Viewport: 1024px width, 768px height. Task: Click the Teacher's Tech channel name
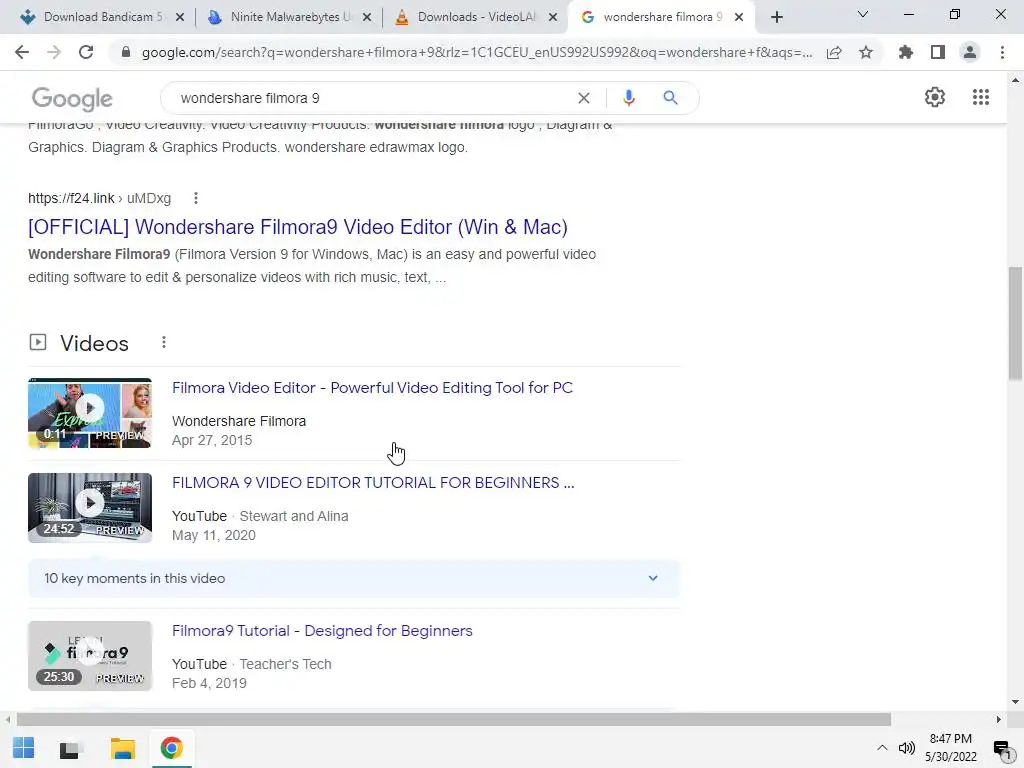(x=285, y=664)
